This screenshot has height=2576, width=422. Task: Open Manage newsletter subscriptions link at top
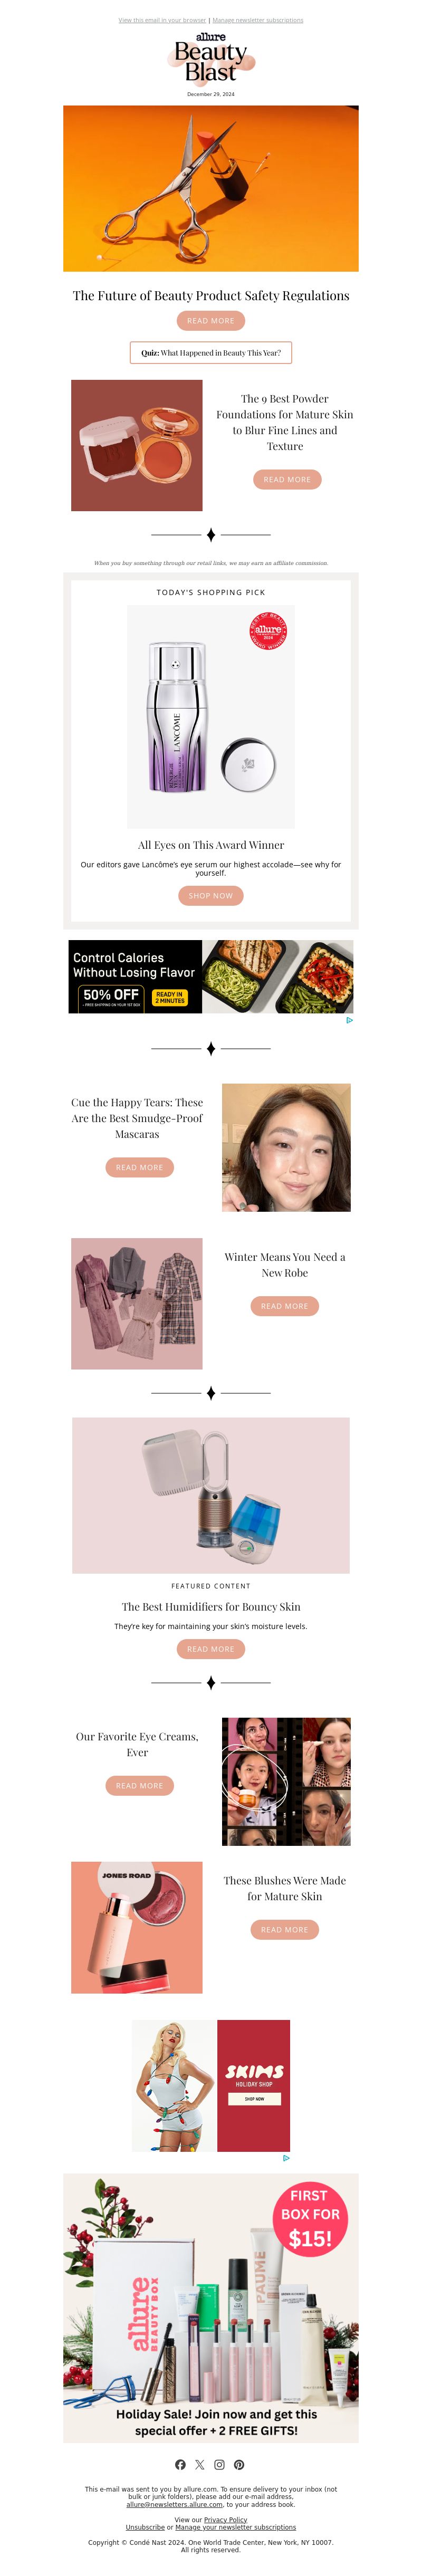click(x=258, y=20)
